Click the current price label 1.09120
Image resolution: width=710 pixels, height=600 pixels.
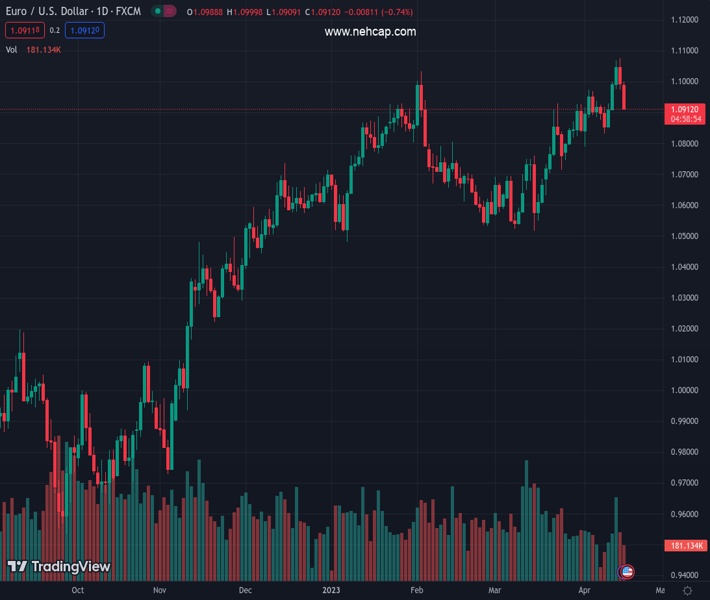point(686,109)
